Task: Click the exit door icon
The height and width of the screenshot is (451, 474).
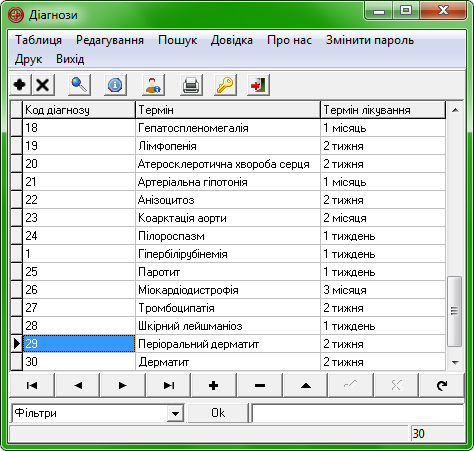Action: pos(258,85)
